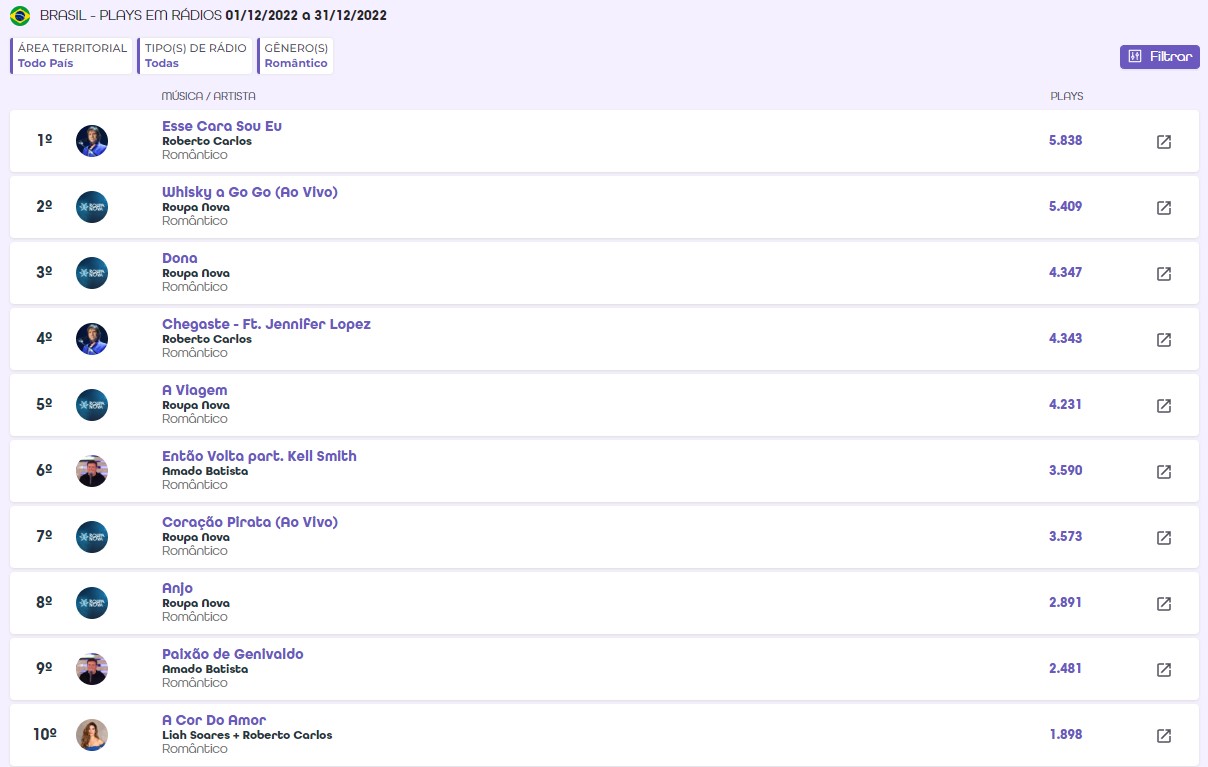1208x767 pixels.
Task: Open Gênero(s) filter Romântico
Action: (295, 56)
